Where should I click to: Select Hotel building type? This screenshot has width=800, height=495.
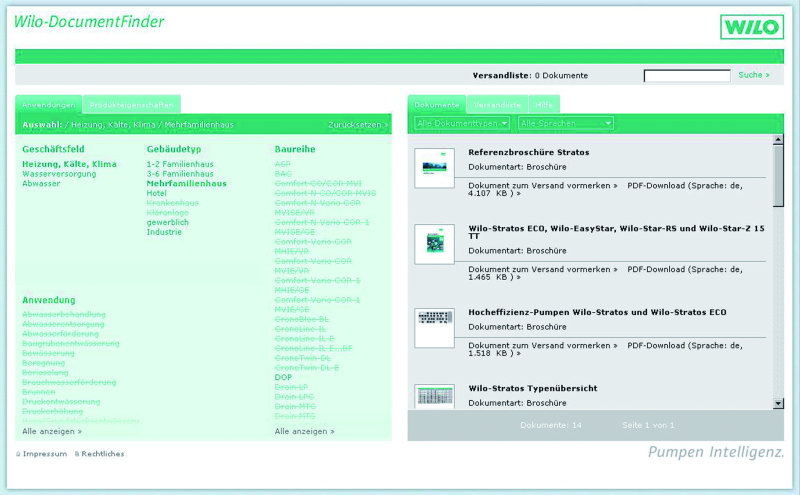(x=157, y=193)
